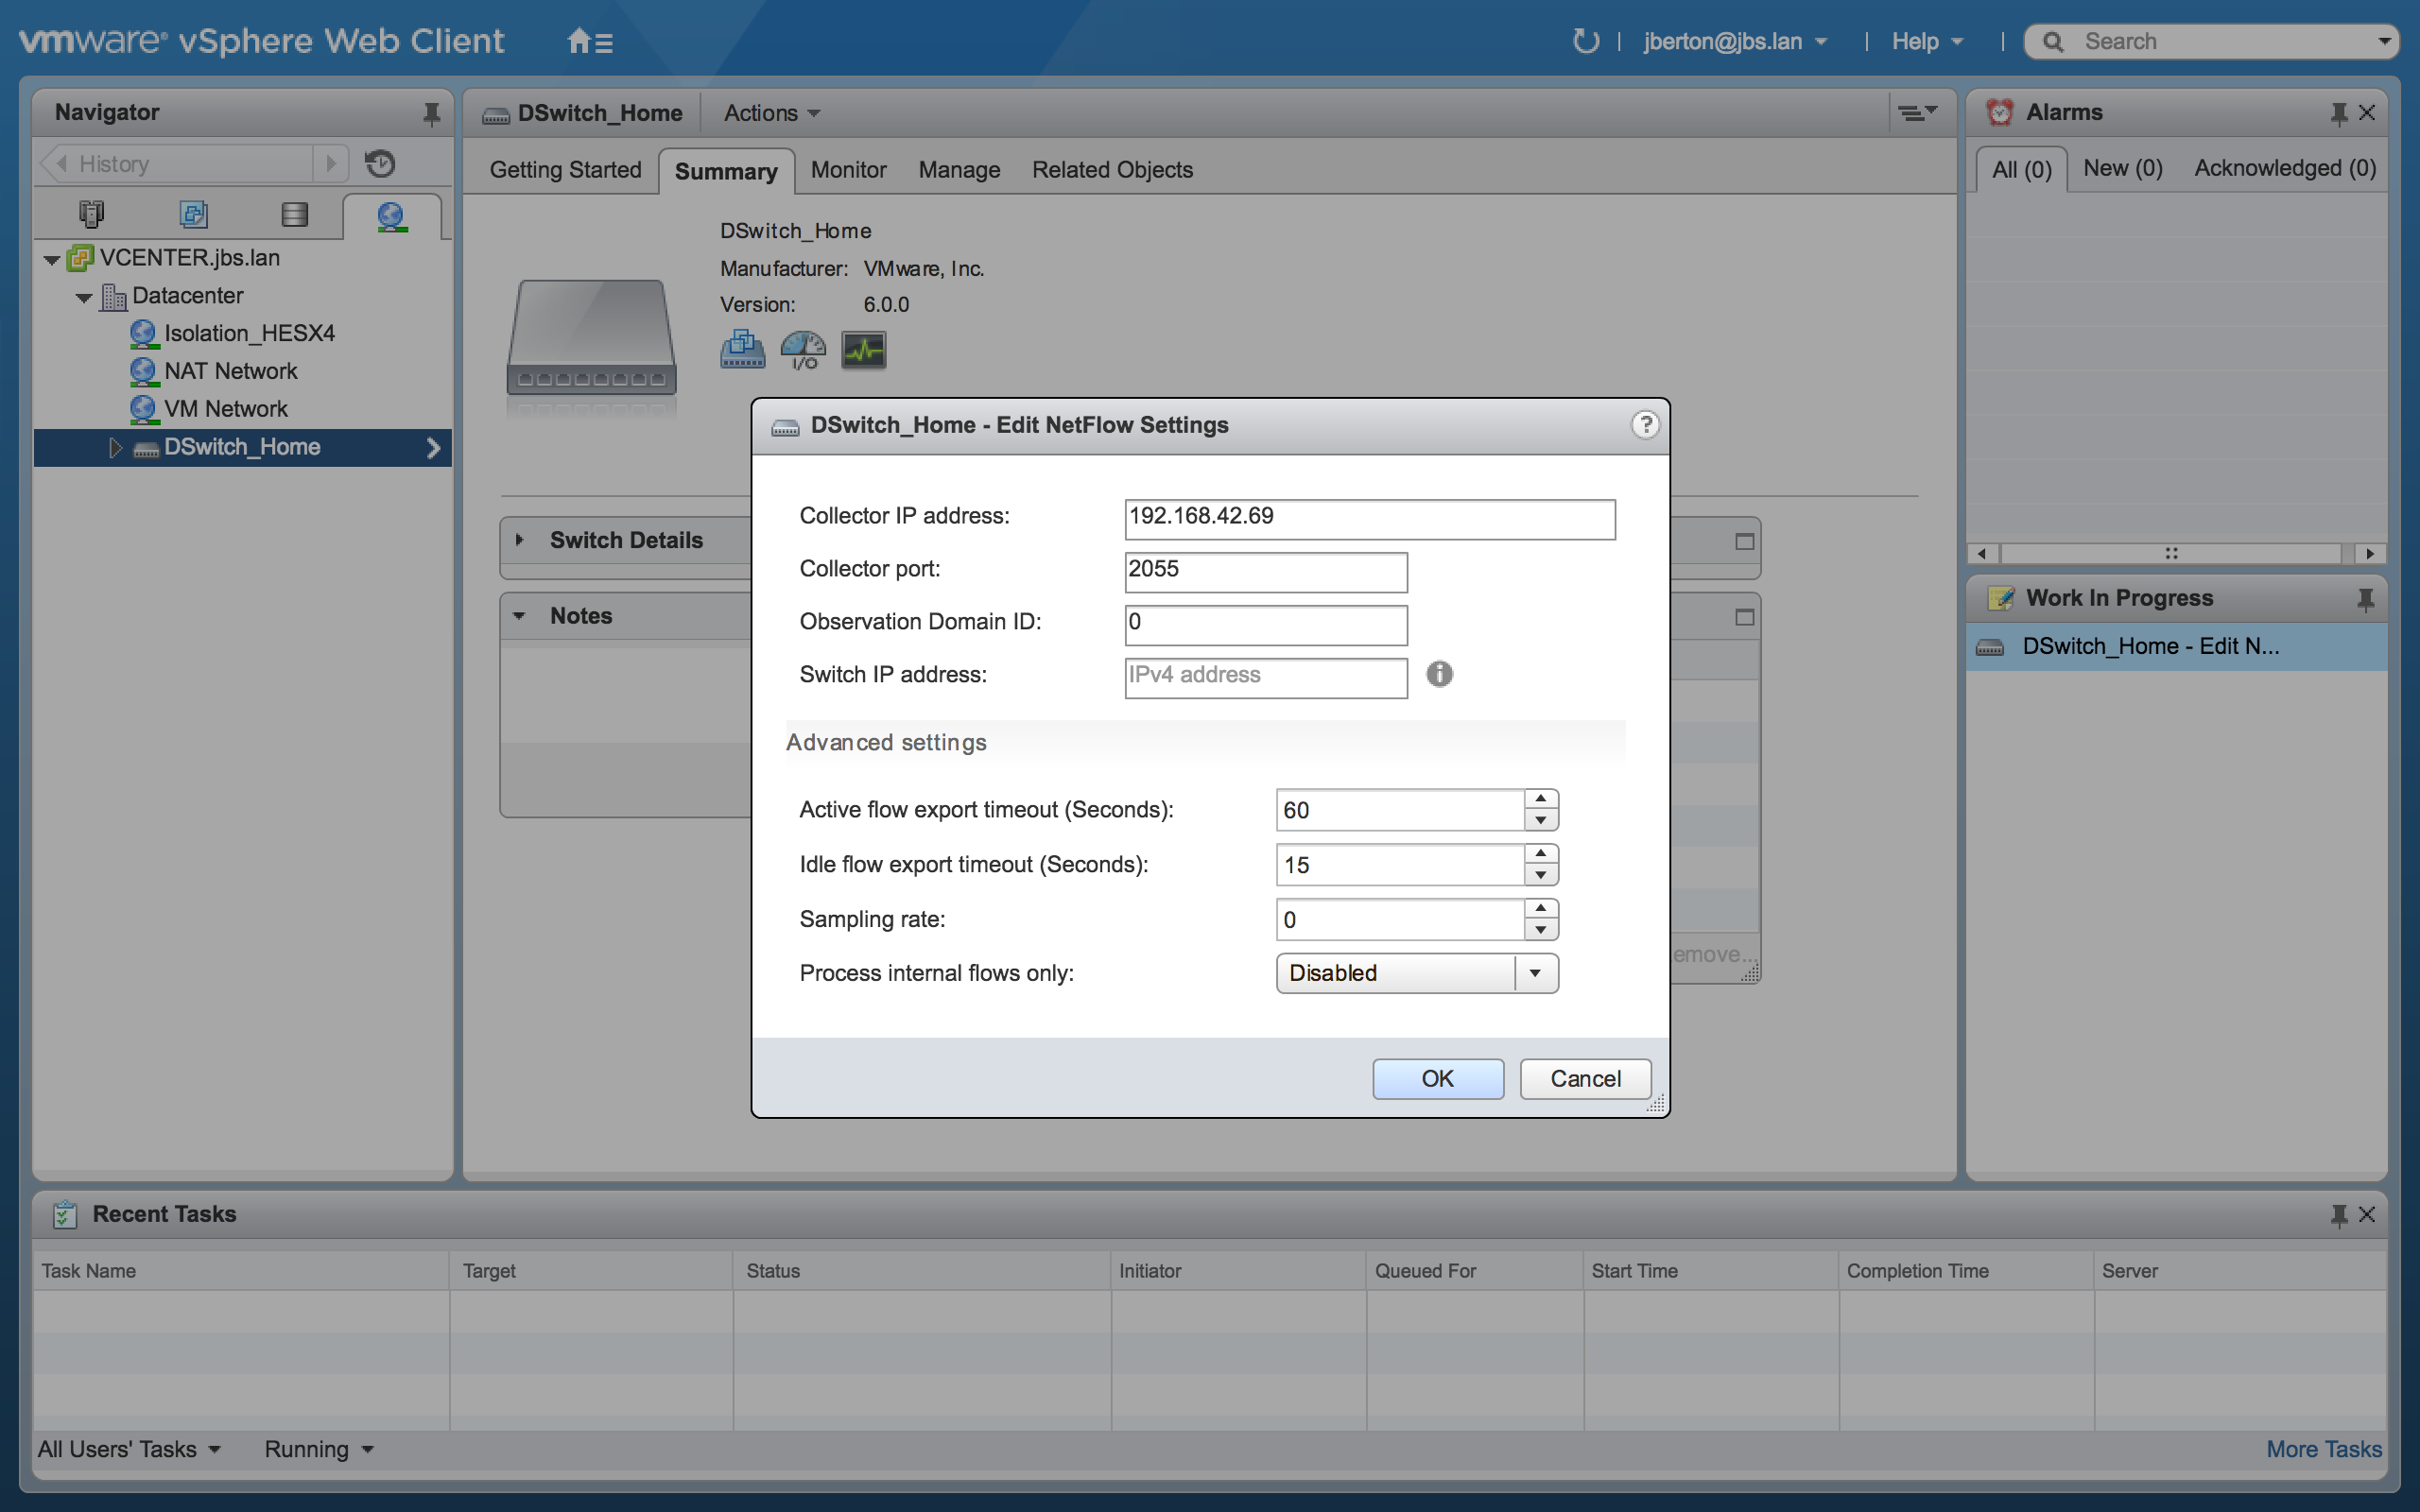2420x1512 pixels.
Task: Close the Alarms panel
Action: click(2366, 113)
